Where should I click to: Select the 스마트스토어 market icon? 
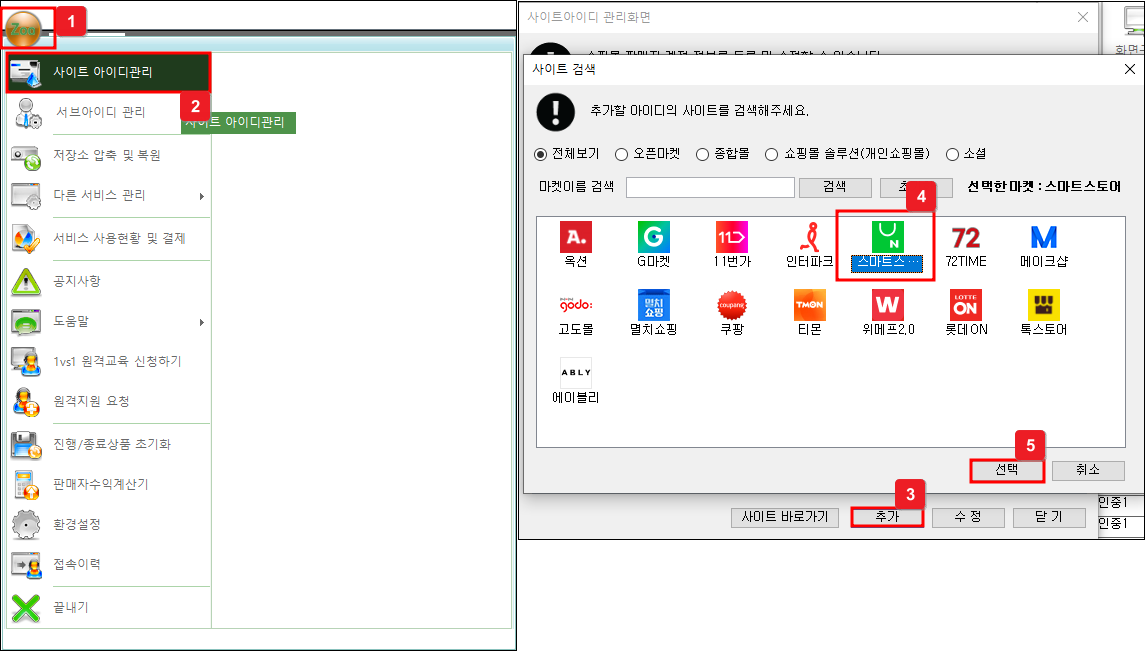pyautogui.click(x=887, y=237)
